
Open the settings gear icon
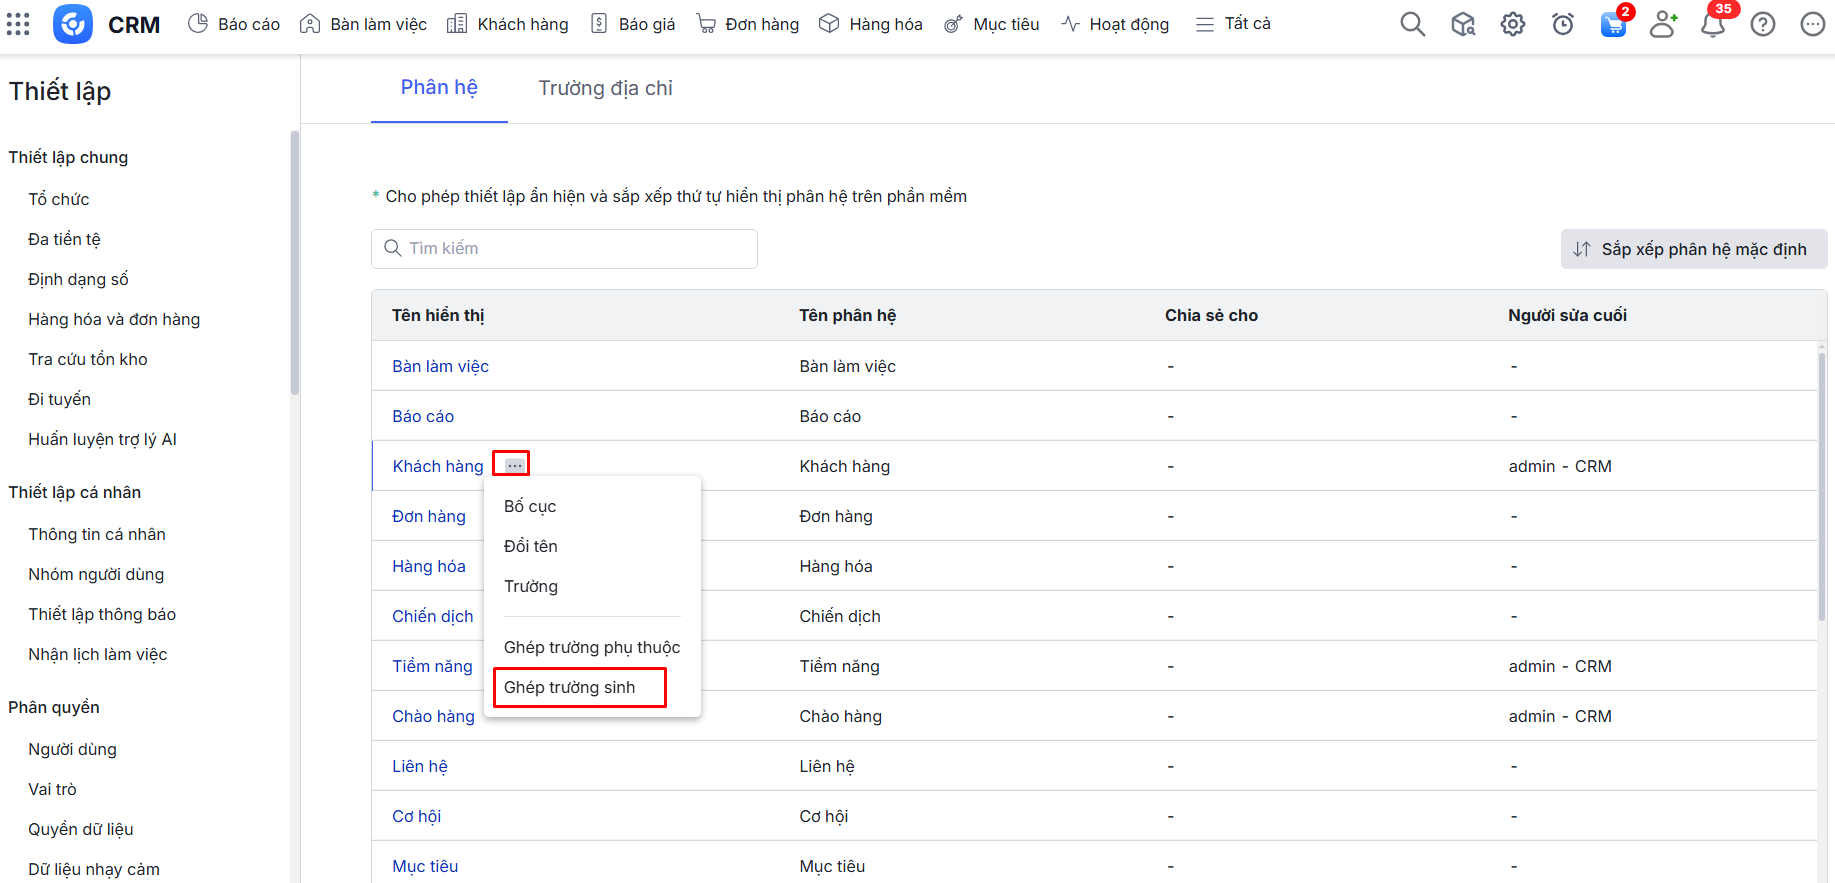pyautogui.click(x=1512, y=24)
